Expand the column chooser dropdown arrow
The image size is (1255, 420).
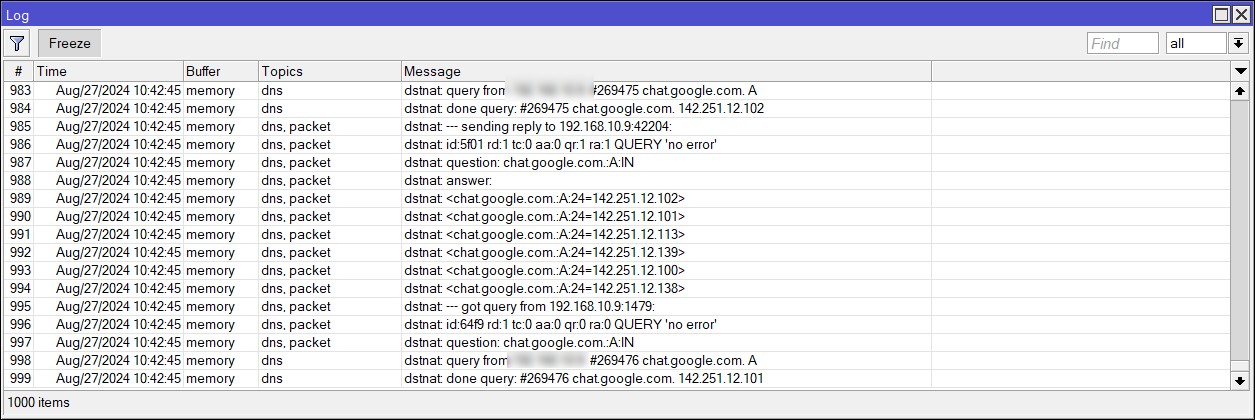[x=1240, y=71]
